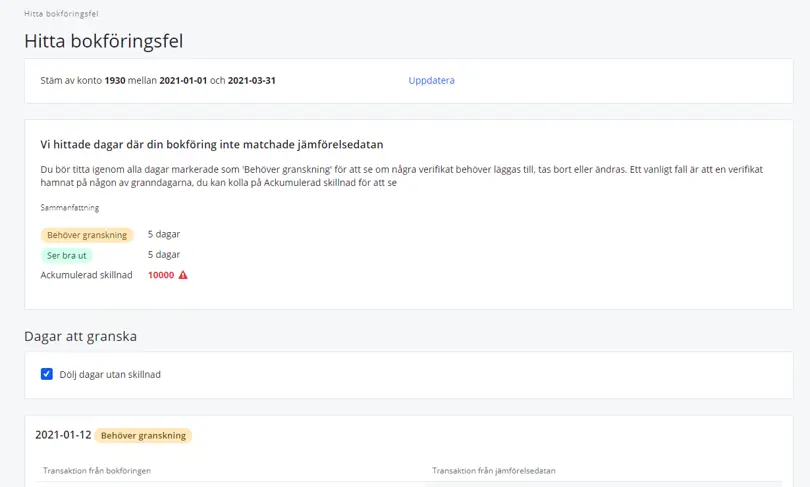
Task: Click the end date 2021-03-31
Action: click(252, 80)
